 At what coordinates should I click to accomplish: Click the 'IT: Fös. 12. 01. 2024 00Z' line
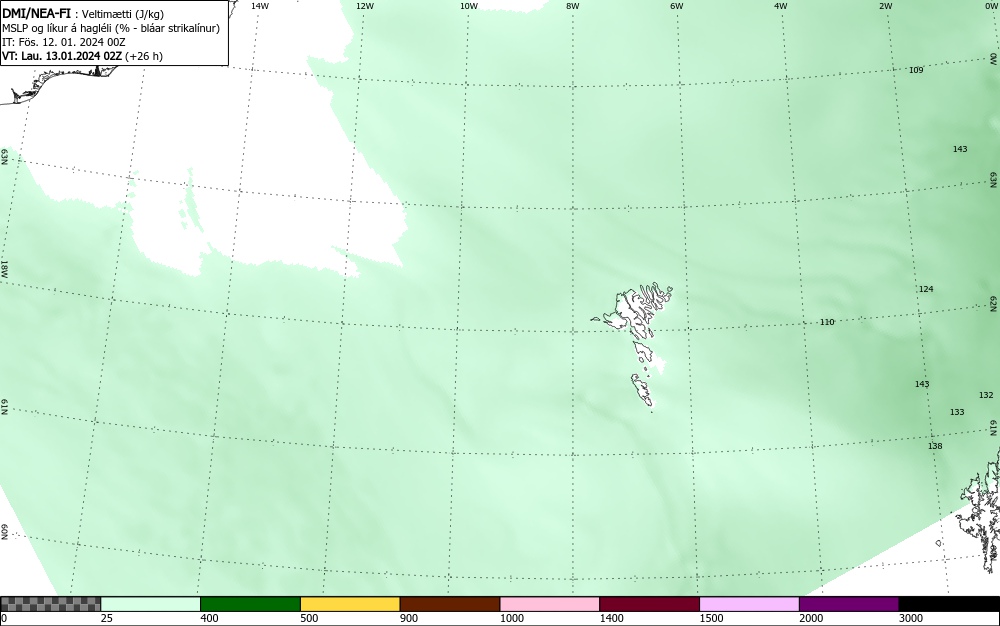64,42
